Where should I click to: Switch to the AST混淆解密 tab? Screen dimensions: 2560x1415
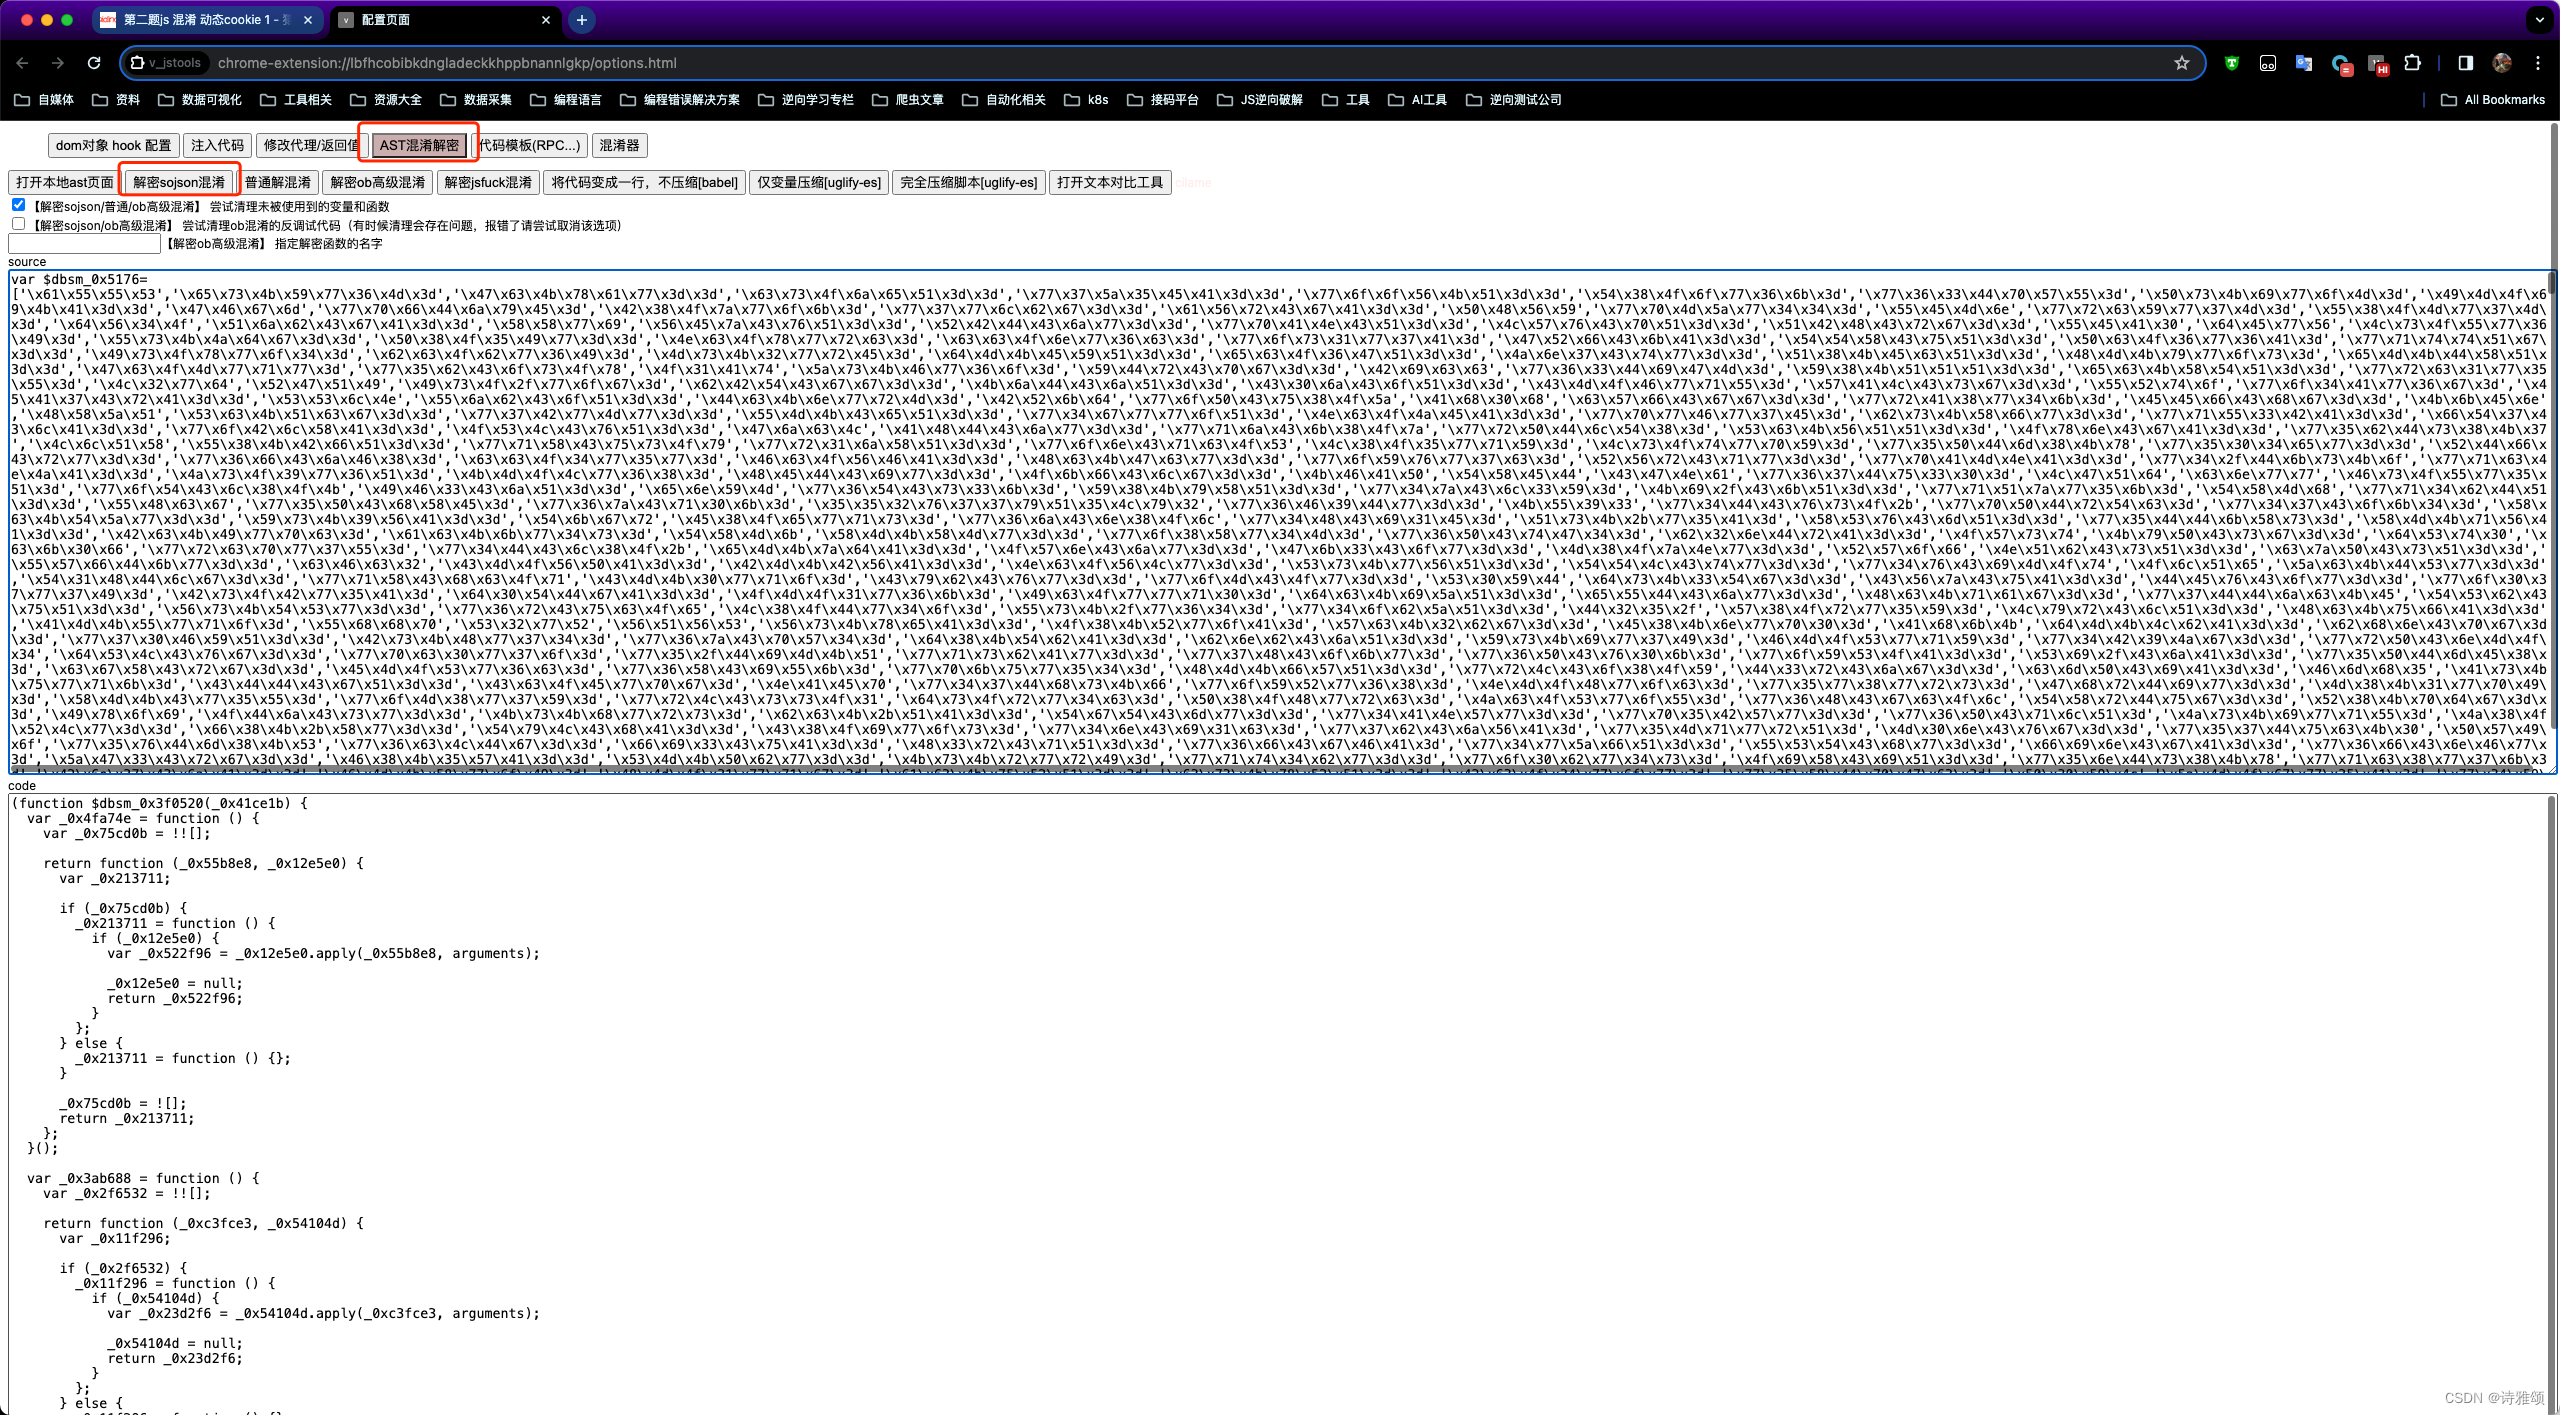(418, 146)
